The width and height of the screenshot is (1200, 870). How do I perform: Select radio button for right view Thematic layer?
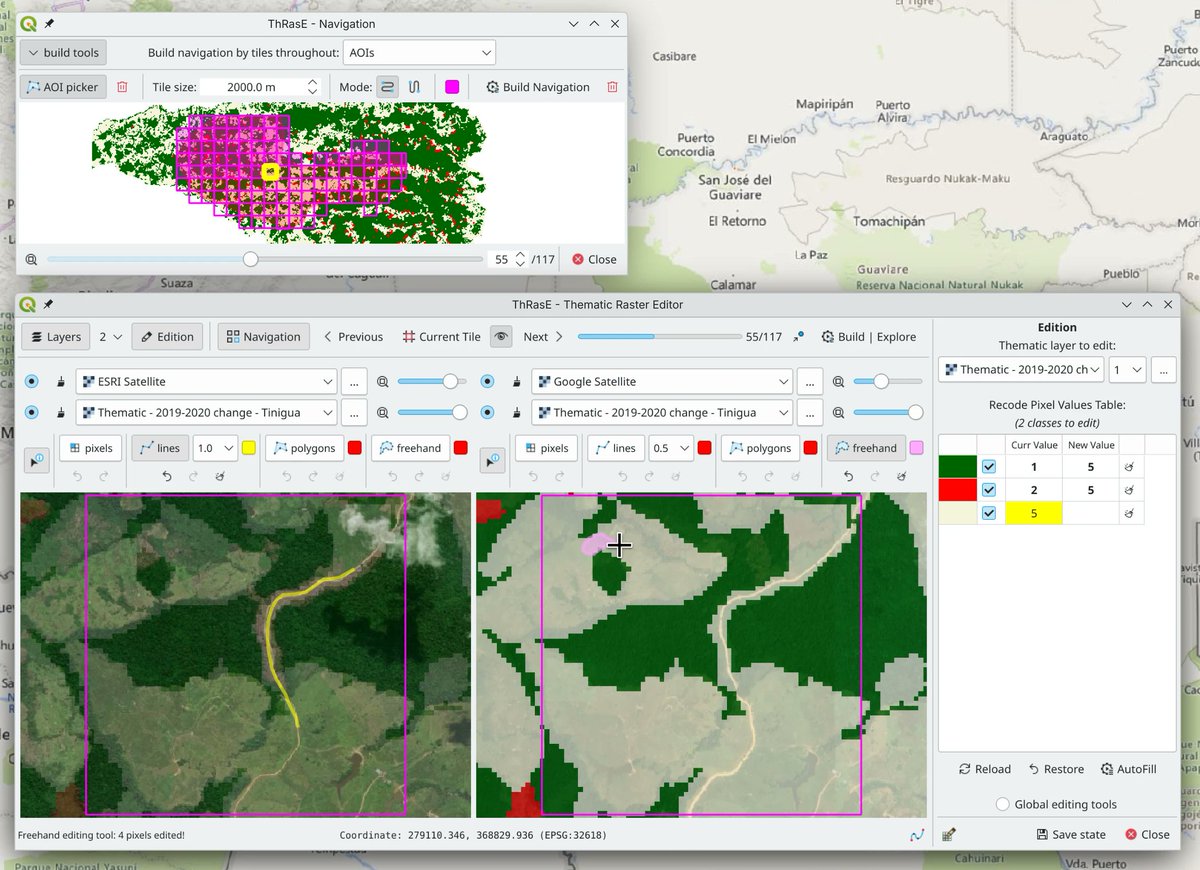click(488, 412)
